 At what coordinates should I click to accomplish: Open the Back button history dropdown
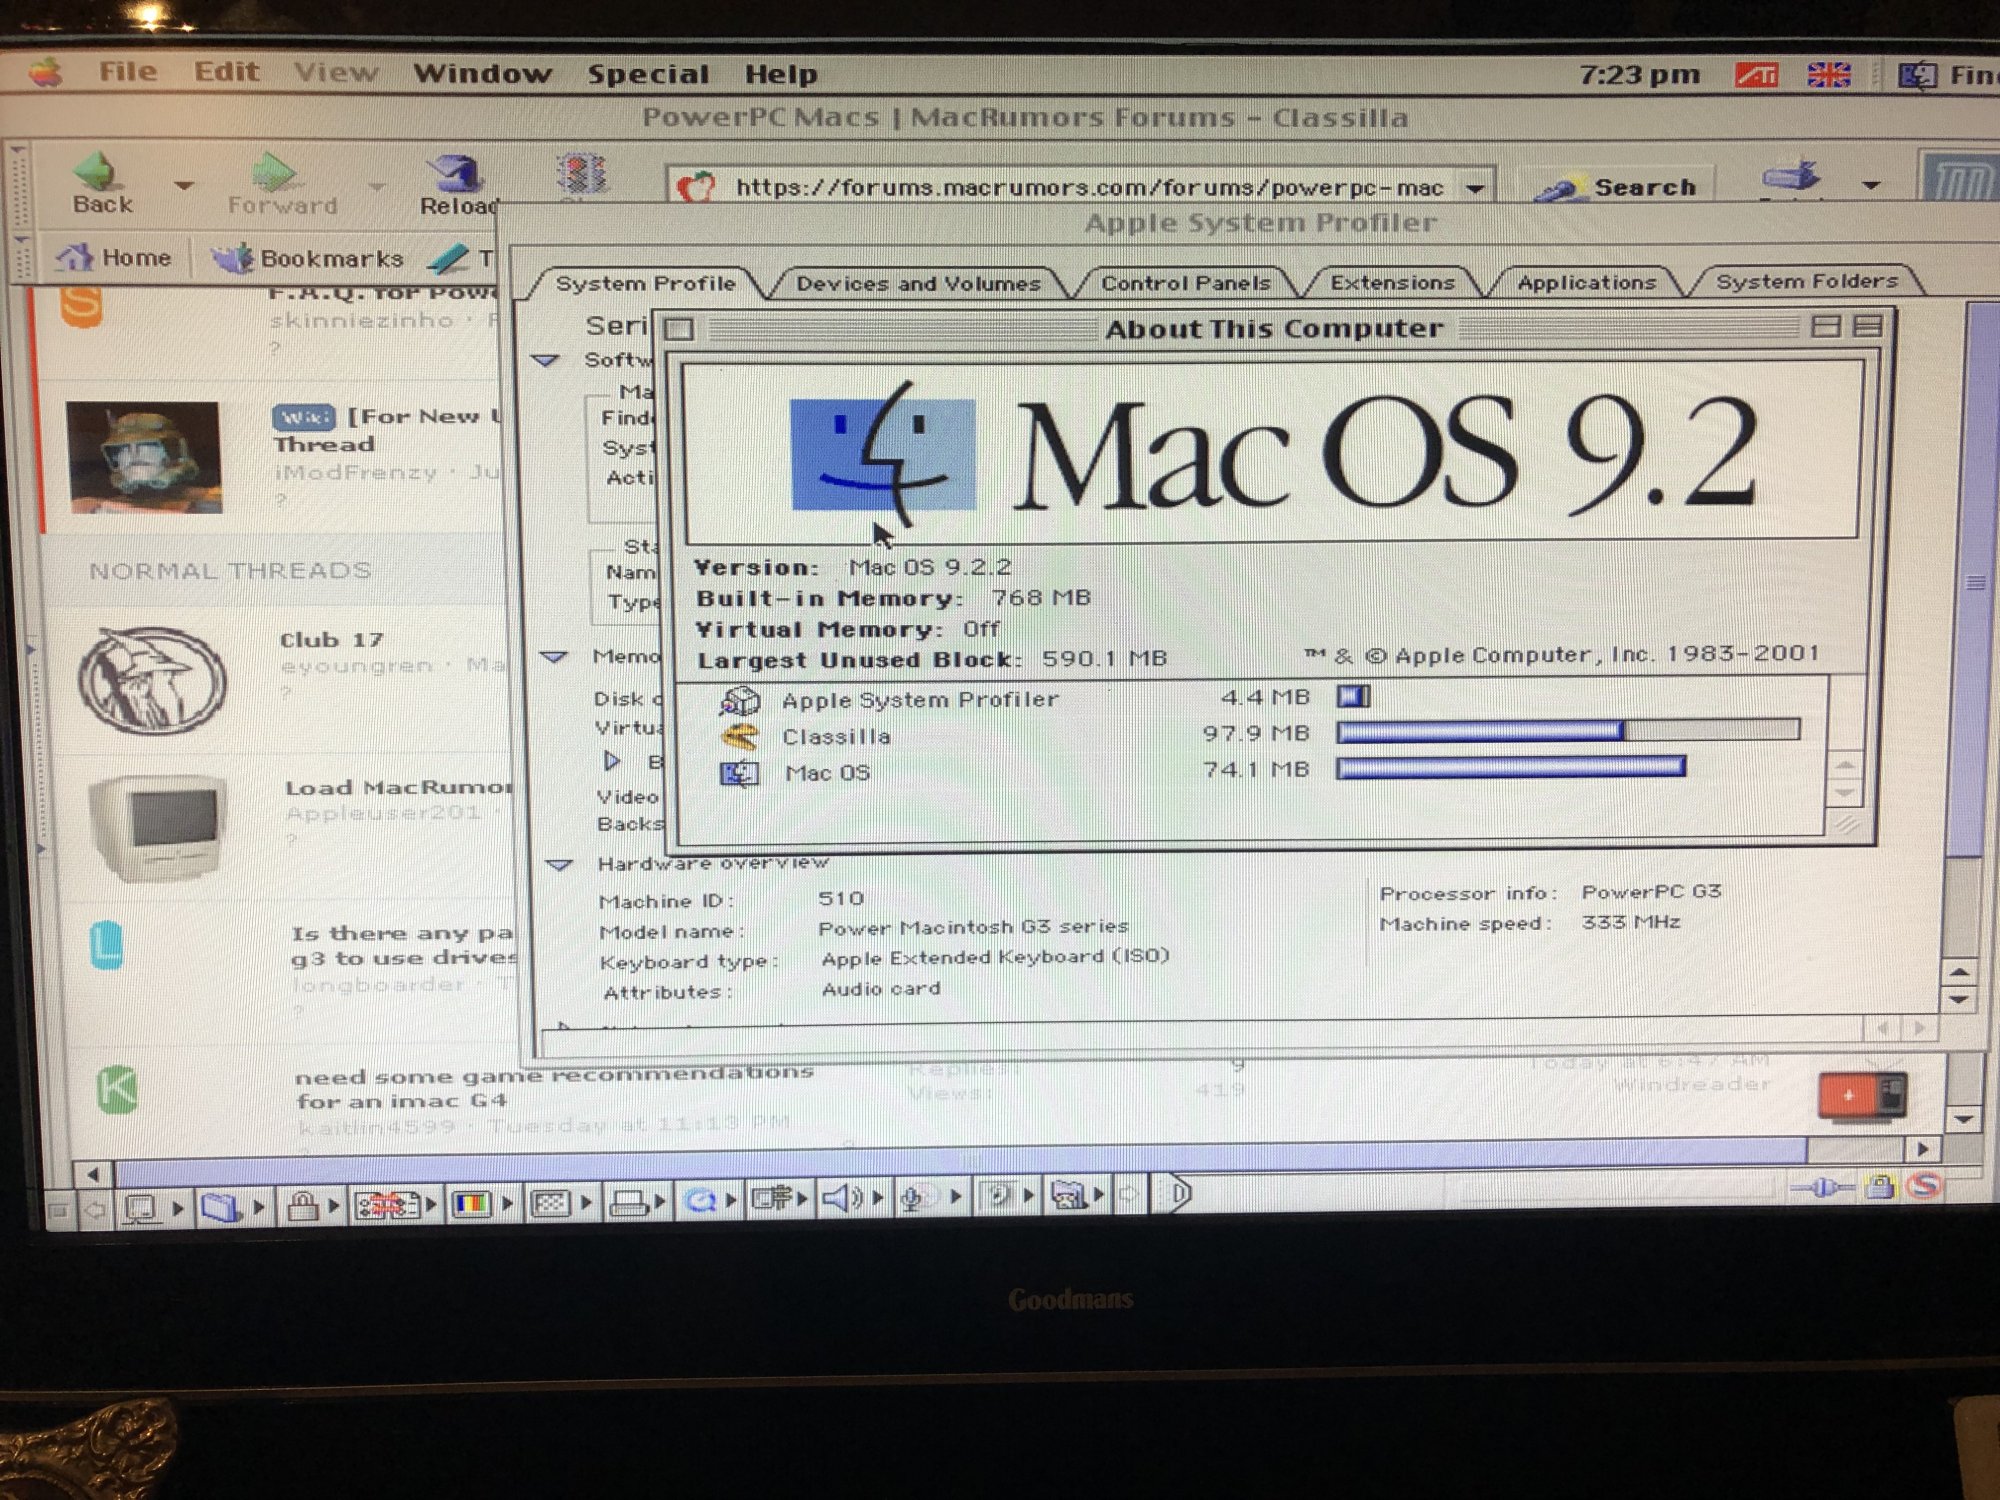183,185
